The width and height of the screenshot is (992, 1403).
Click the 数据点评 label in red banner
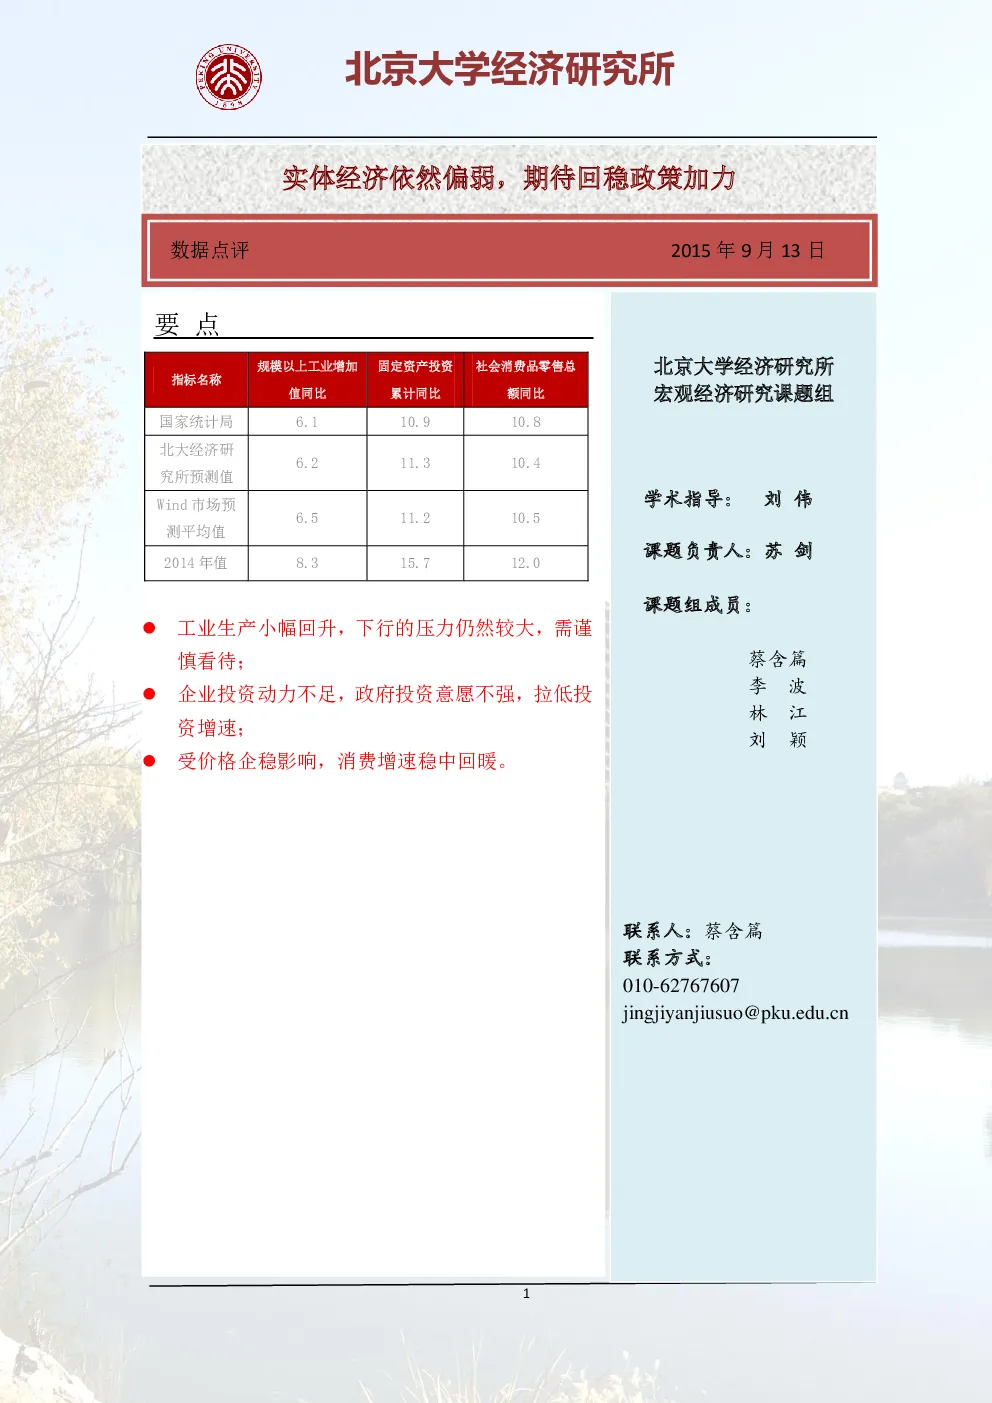[210, 250]
